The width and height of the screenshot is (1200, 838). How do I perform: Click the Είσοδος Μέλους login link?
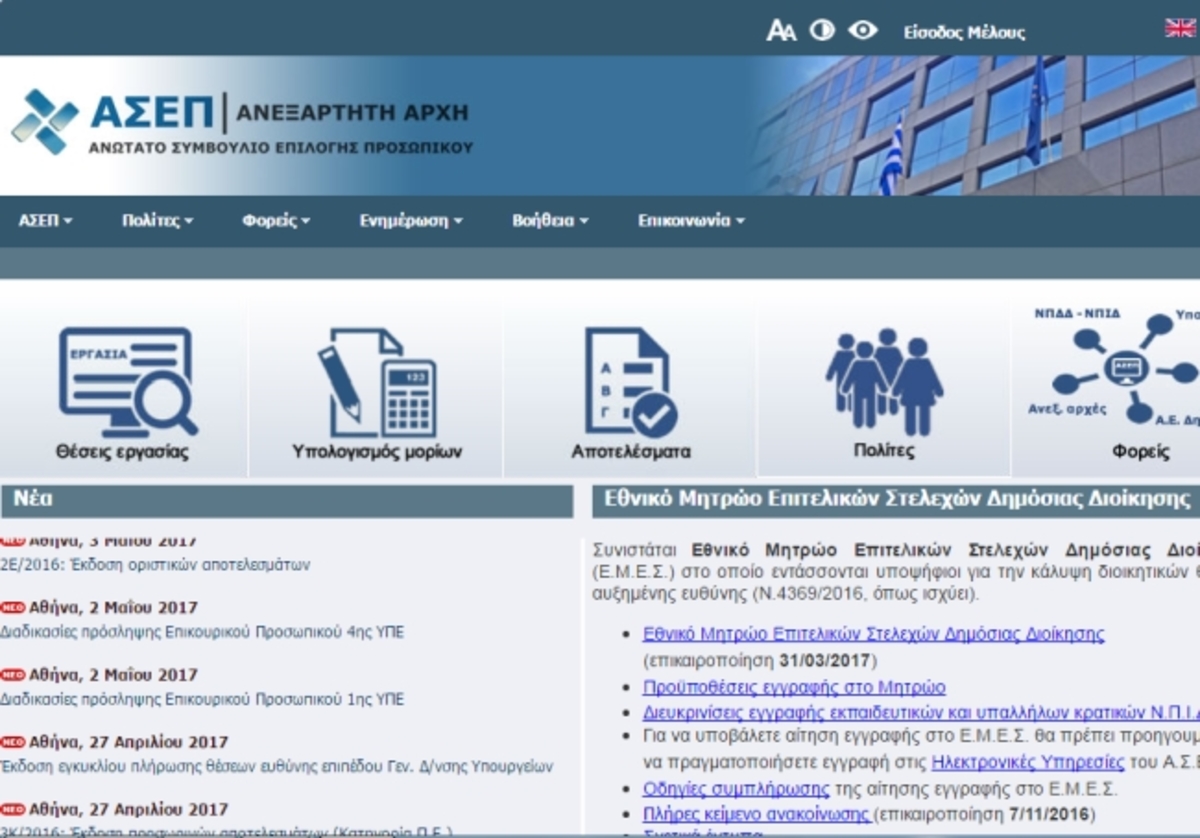(x=964, y=32)
